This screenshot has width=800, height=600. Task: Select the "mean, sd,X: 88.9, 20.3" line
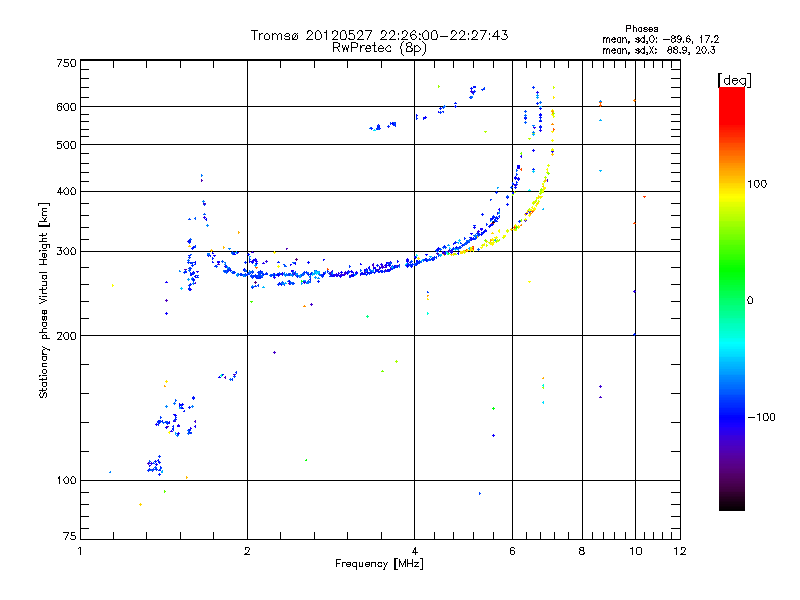point(659,50)
